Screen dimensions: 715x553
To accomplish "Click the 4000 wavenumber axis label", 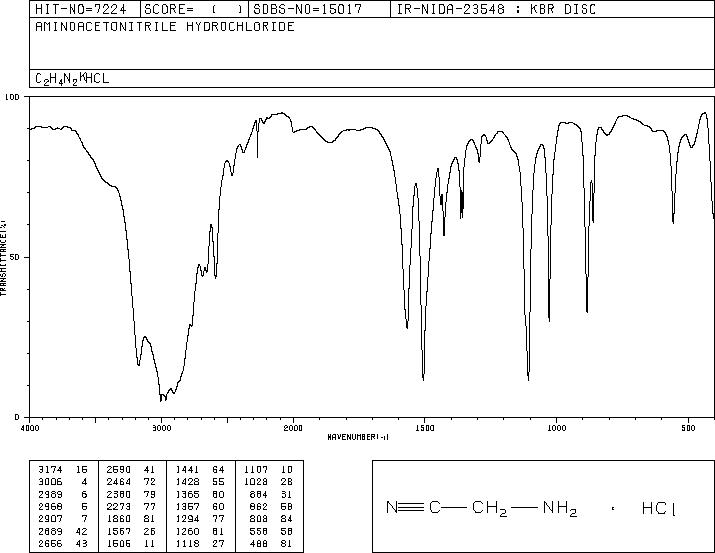I will (30, 428).
